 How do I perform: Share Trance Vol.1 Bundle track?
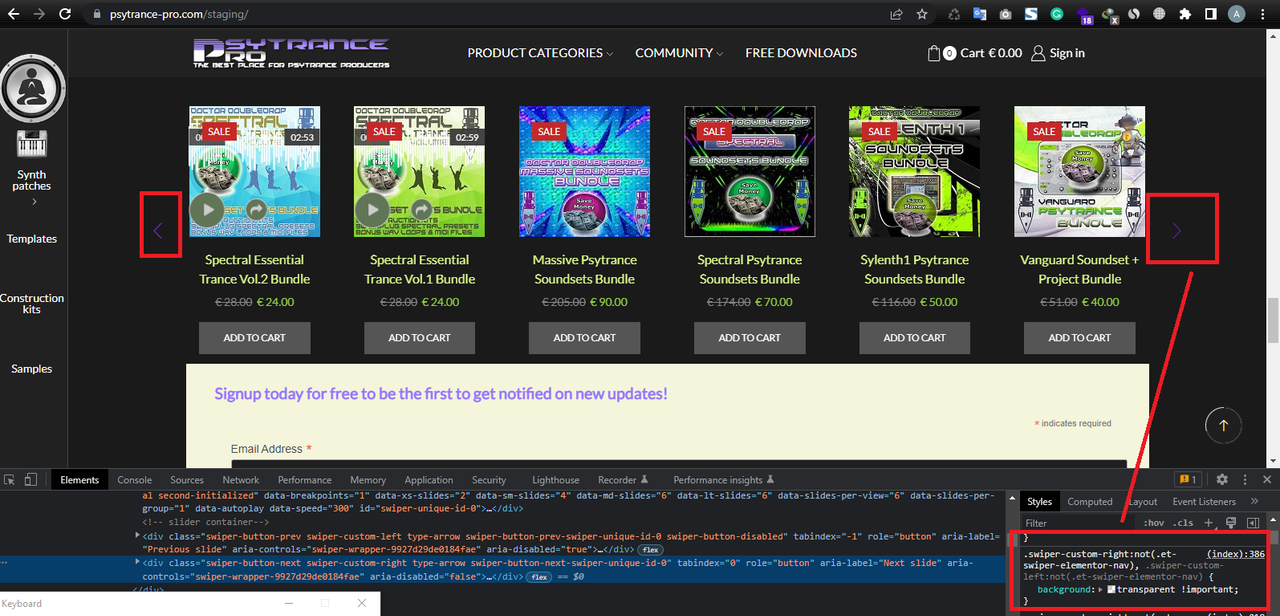(x=421, y=209)
